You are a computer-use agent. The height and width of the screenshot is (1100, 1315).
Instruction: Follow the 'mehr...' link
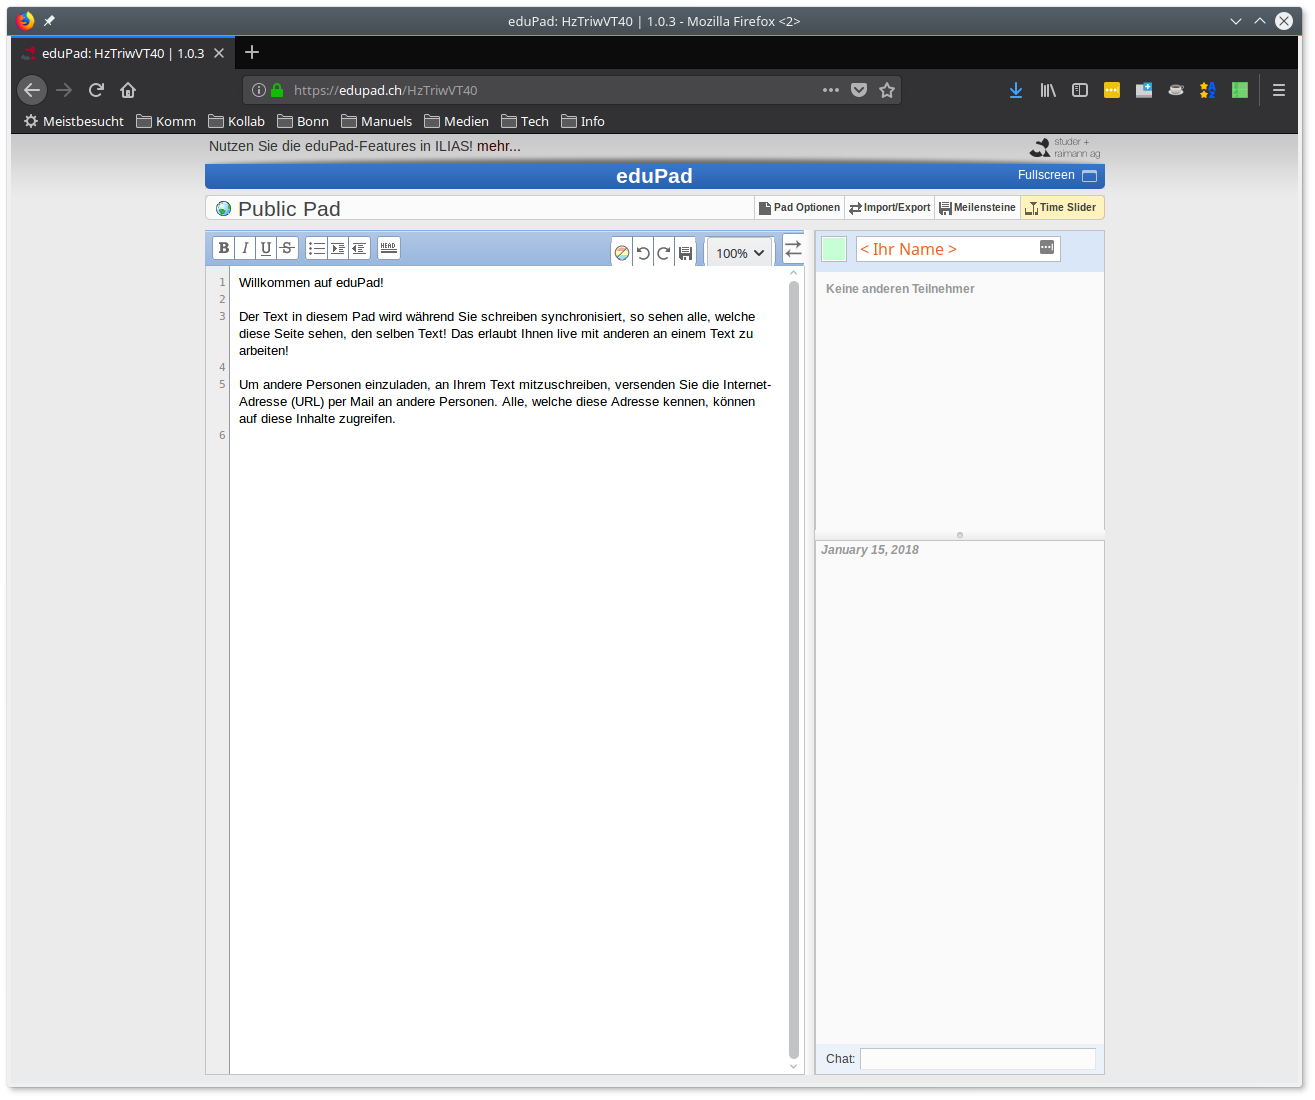pos(499,146)
